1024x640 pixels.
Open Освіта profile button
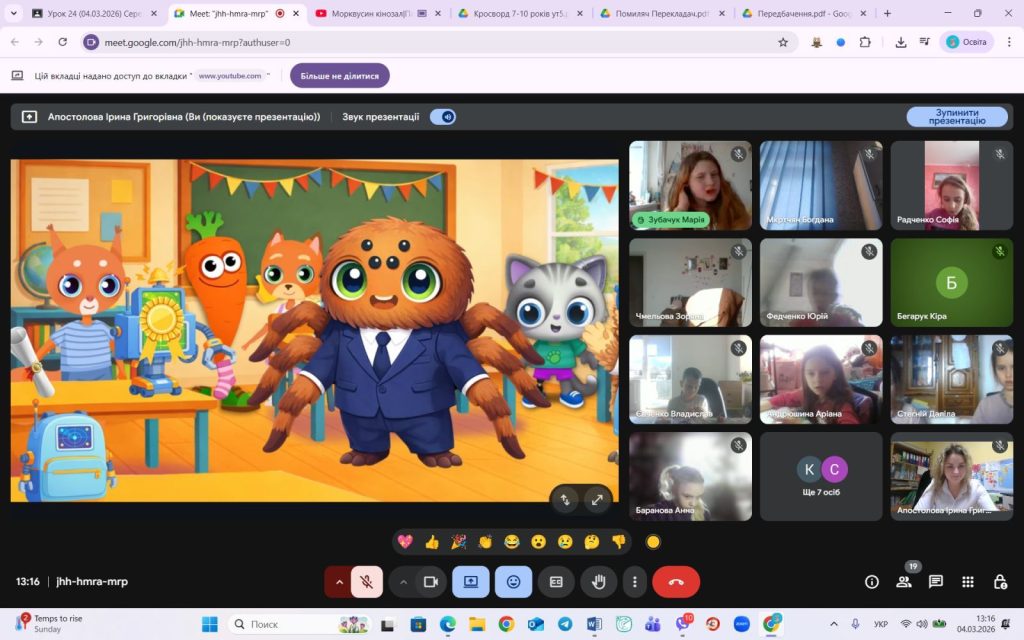click(x=967, y=42)
